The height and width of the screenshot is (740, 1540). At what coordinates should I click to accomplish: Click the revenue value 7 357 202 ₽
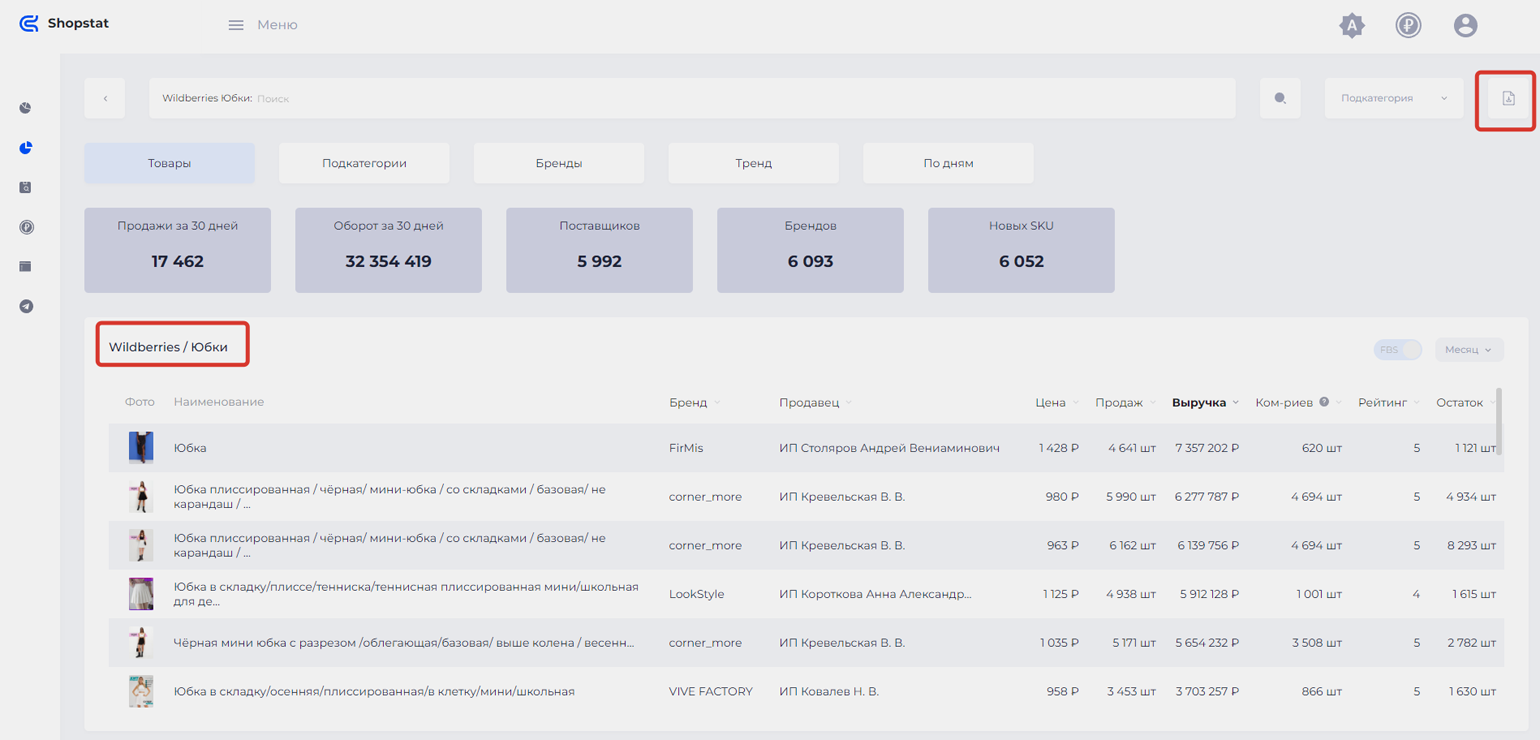coord(1207,448)
